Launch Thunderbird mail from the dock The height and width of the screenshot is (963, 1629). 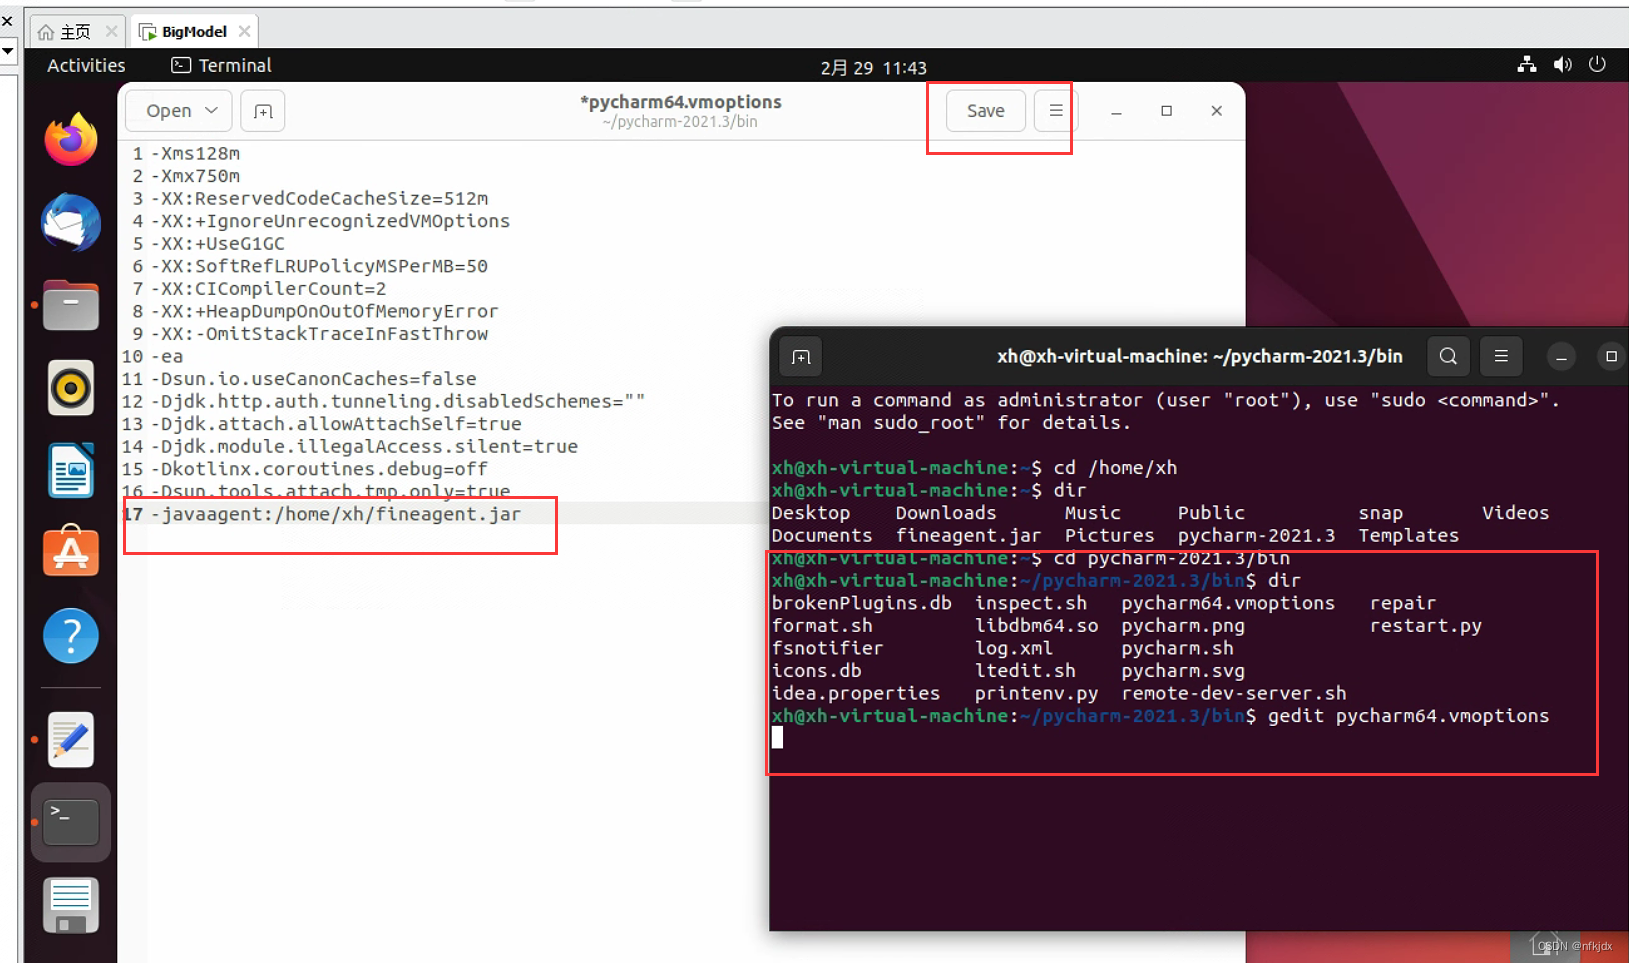[x=71, y=222]
